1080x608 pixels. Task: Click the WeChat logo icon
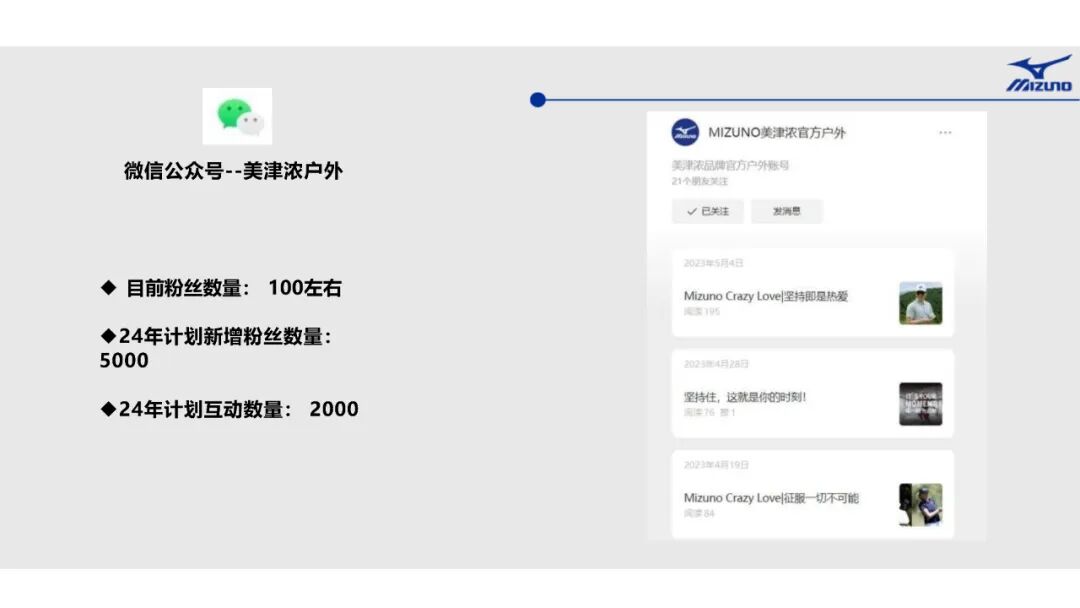(237, 116)
